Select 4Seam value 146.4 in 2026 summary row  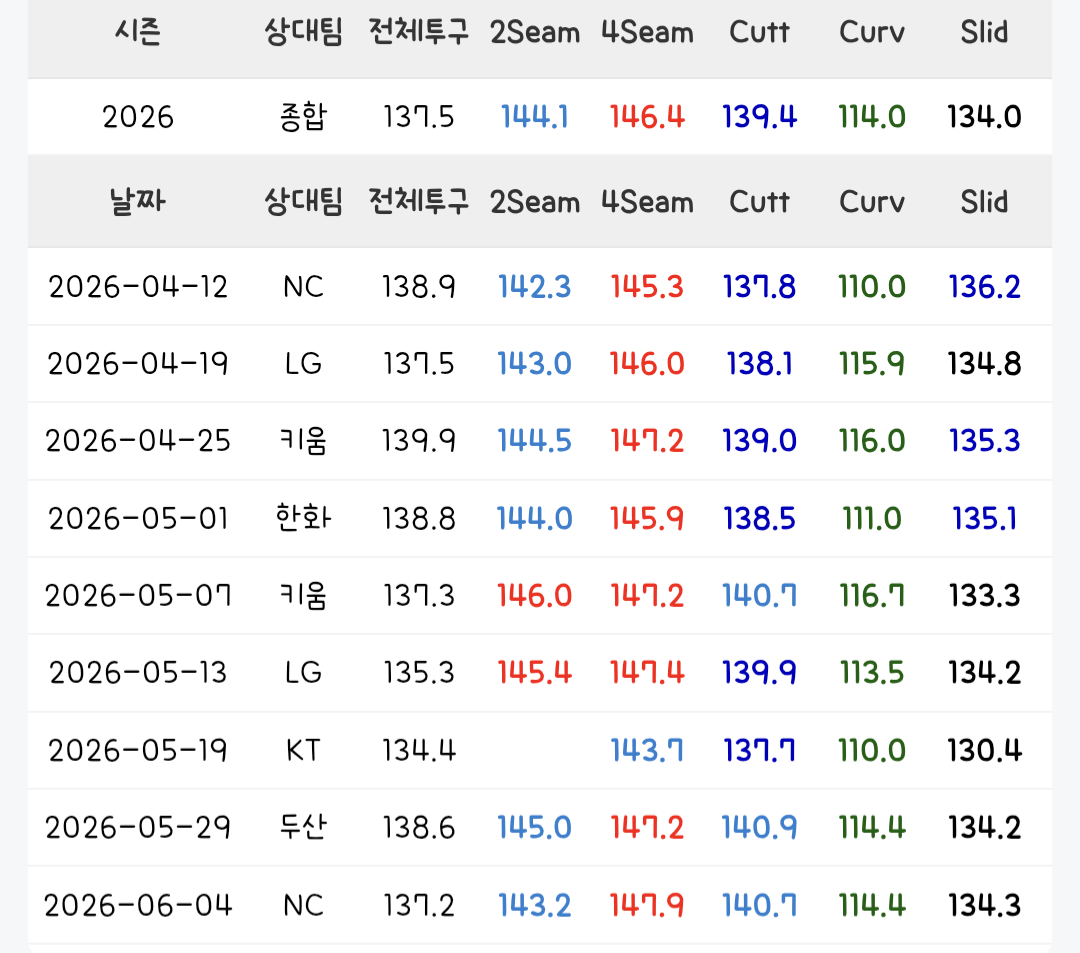647,117
